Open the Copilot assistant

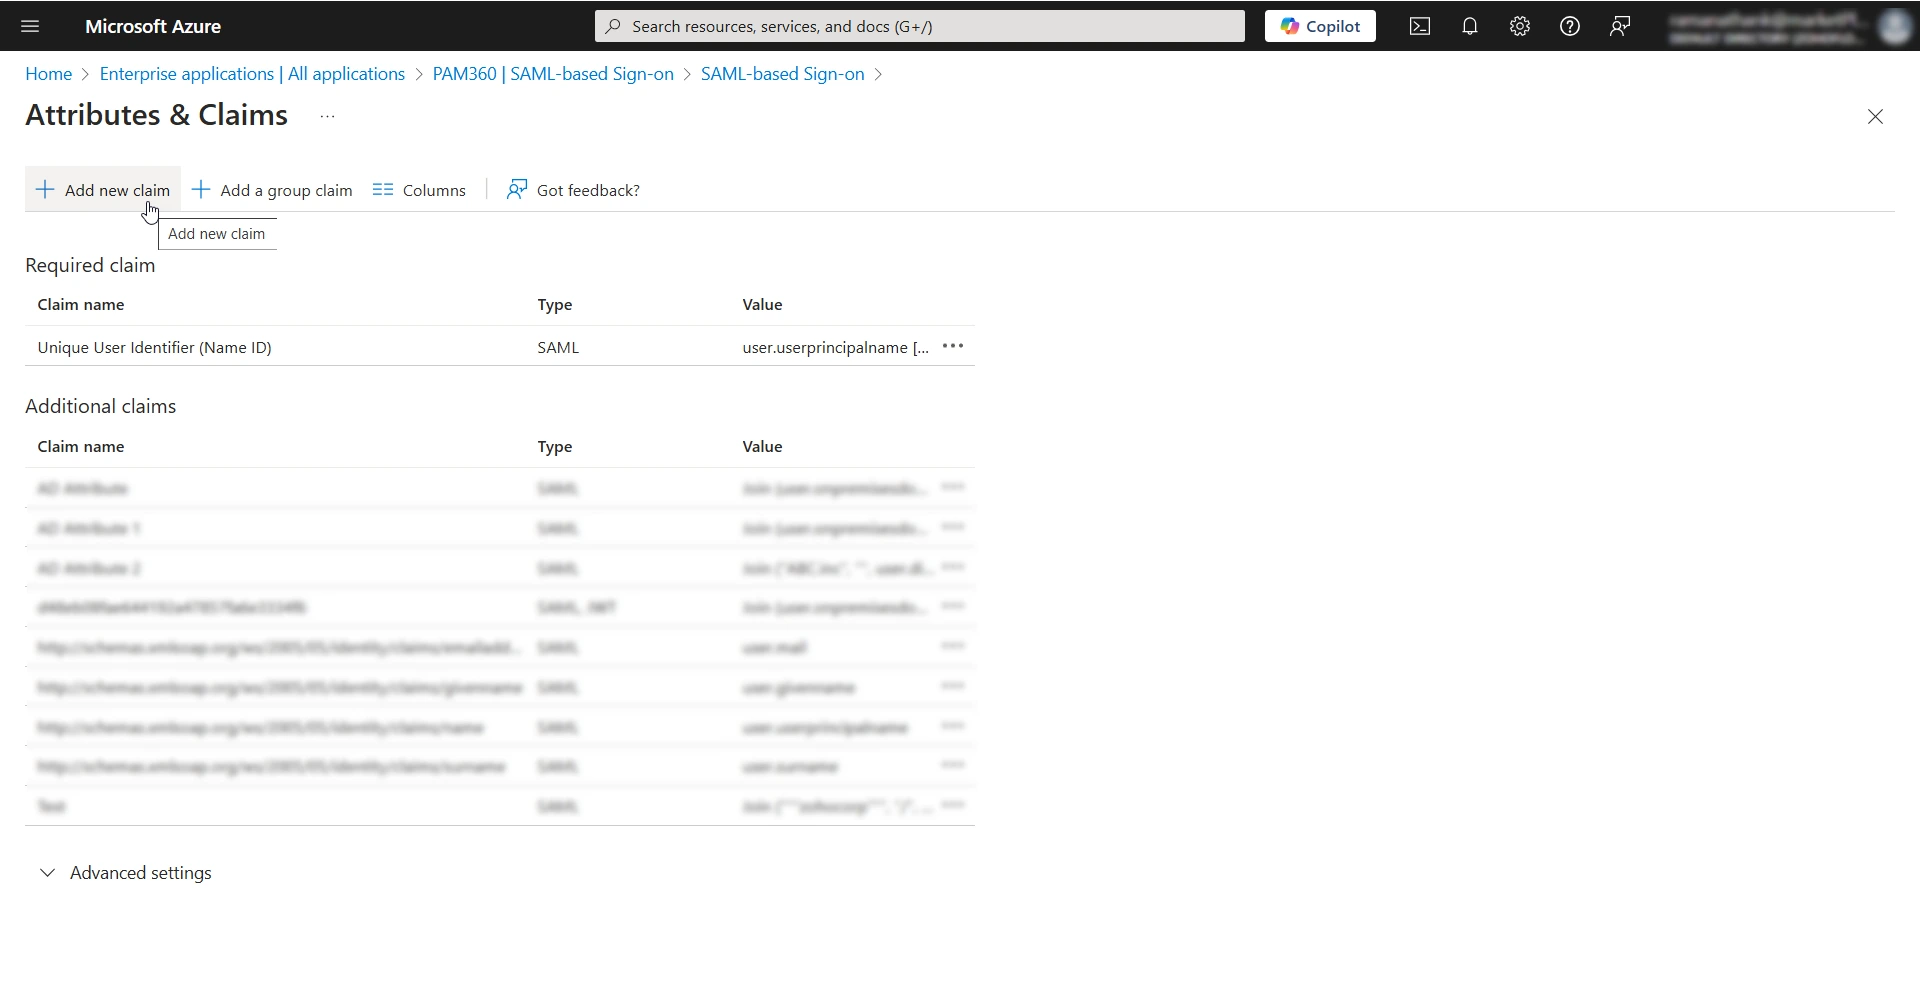1319,26
